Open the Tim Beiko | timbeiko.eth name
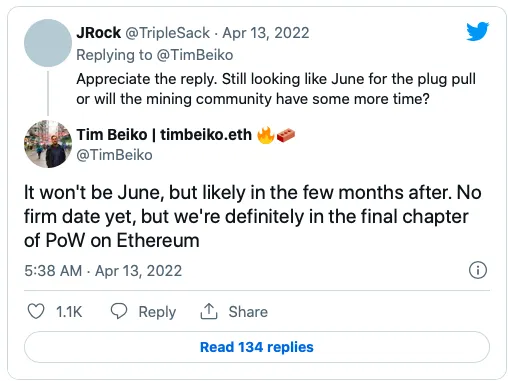Viewport: 508px width, 381px height. pyautogui.click(x=164, y=135)
